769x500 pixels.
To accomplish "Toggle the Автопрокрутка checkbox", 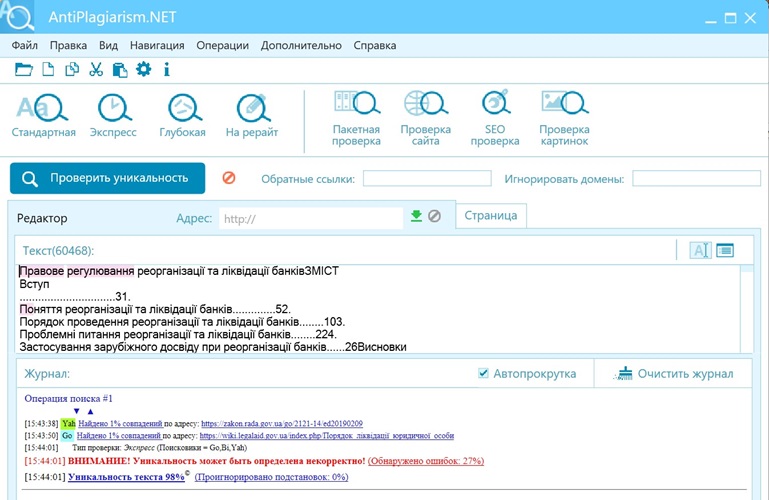I will click(x=483, y=374).
